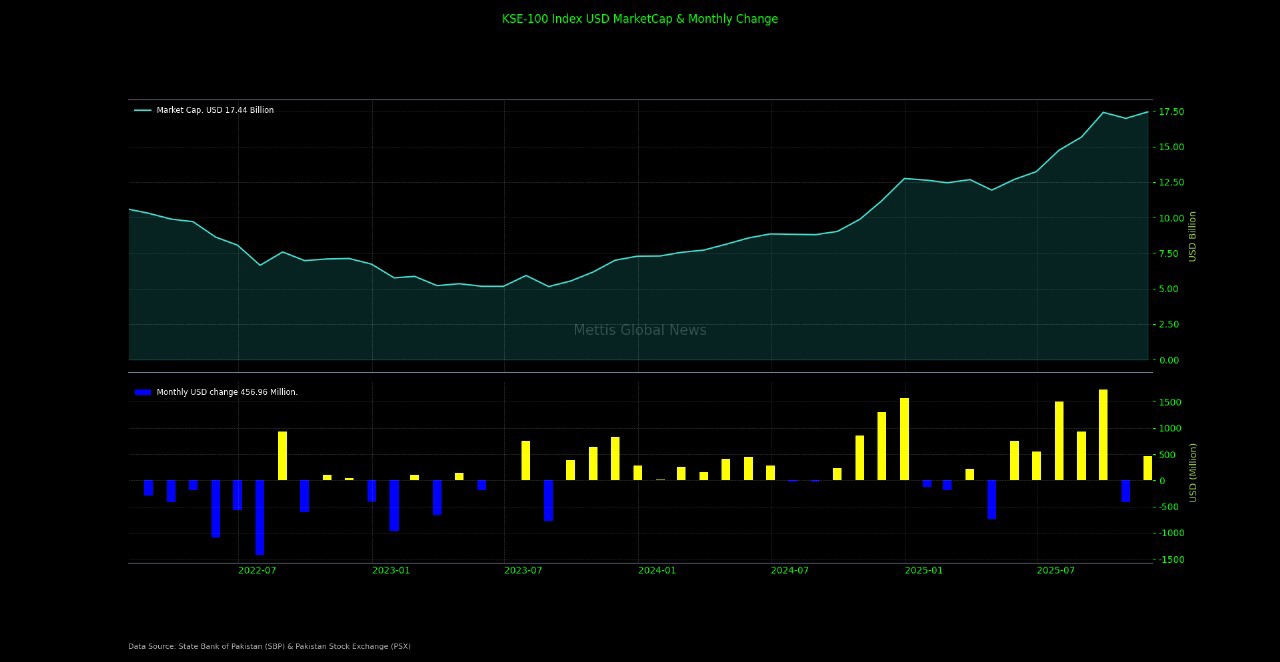Viewport: 1280px width, 662px height.
Task: Click the blue bar right after 2025-07
Action: pyautogui.click(x=1125, y=490)
